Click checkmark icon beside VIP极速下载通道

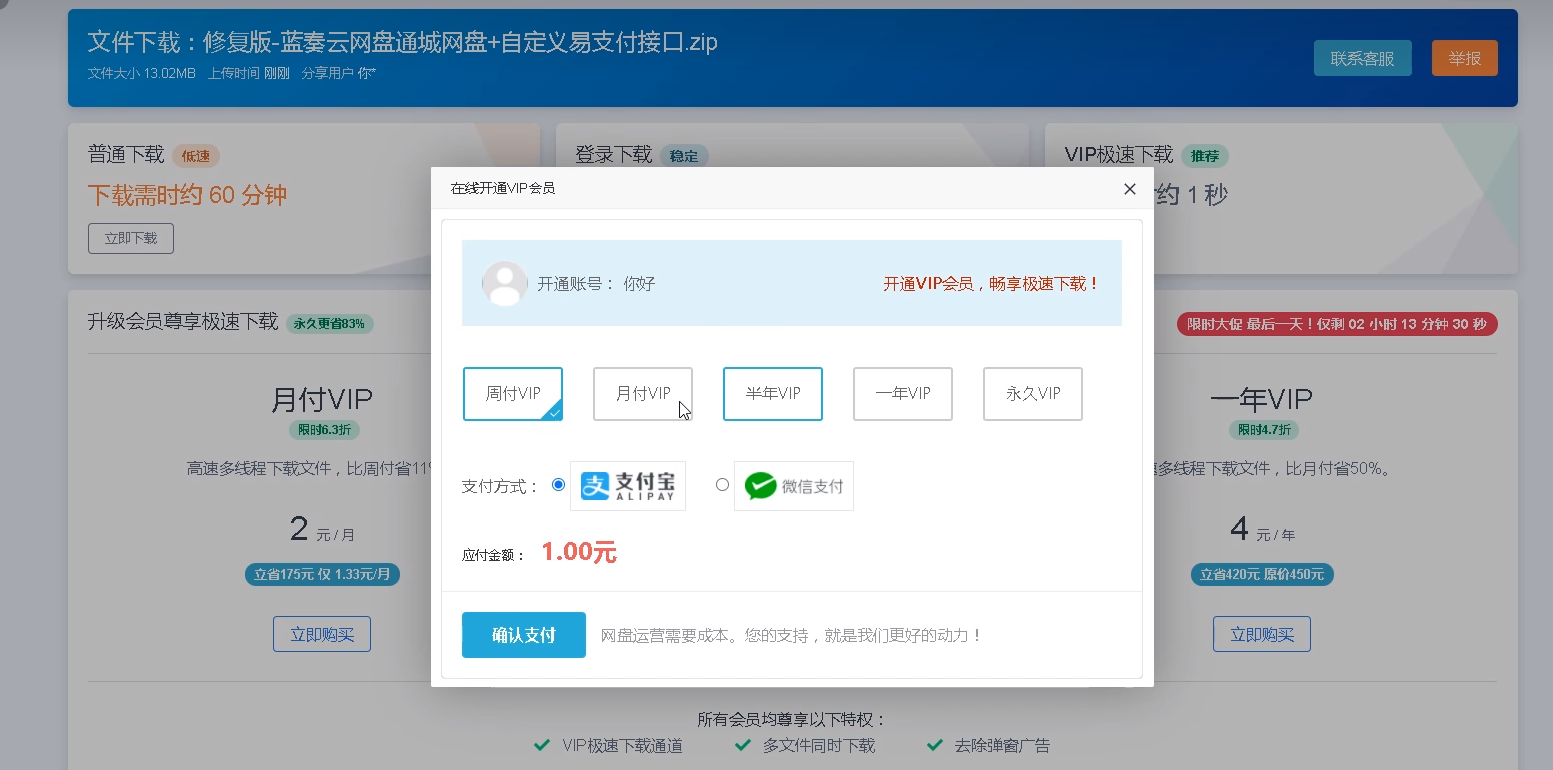click(542, 745)
